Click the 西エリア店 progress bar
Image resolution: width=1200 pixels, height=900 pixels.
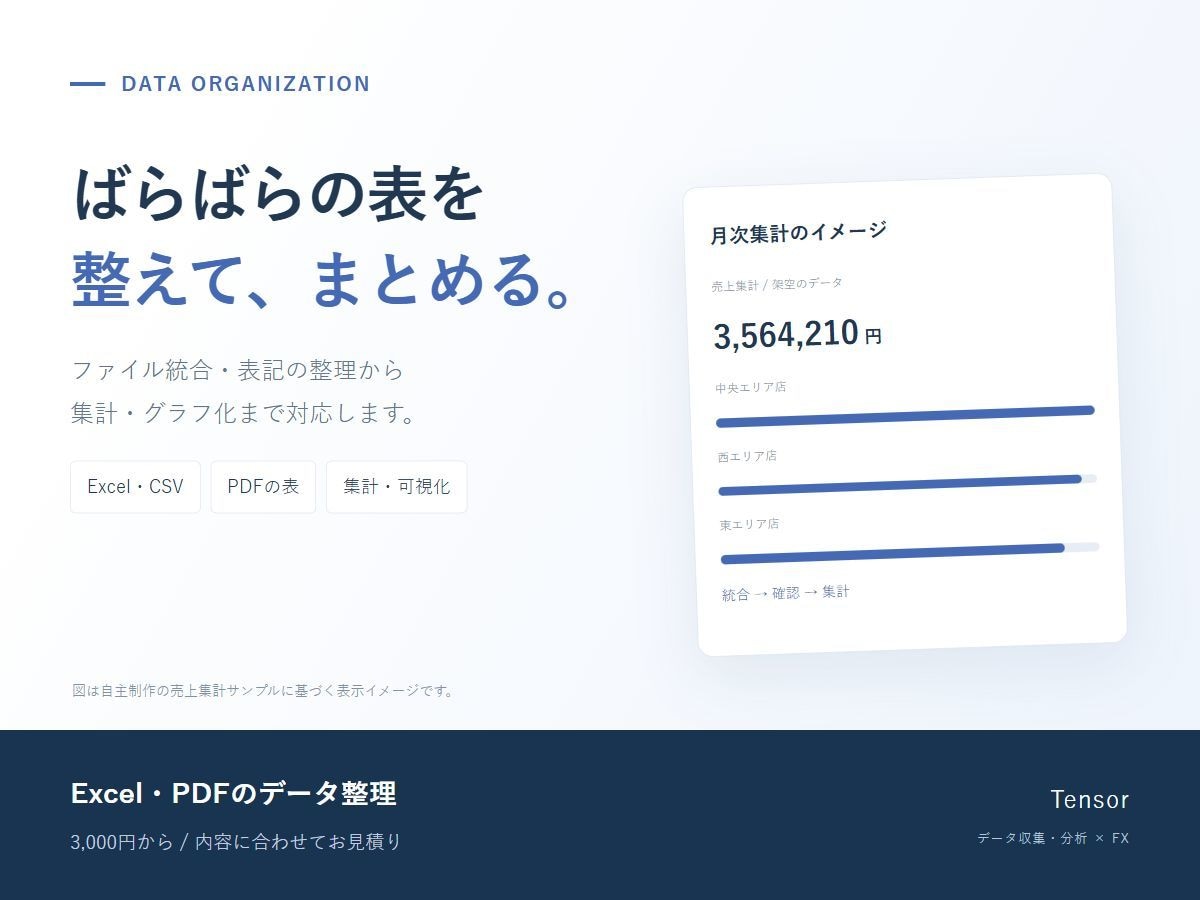908,485
